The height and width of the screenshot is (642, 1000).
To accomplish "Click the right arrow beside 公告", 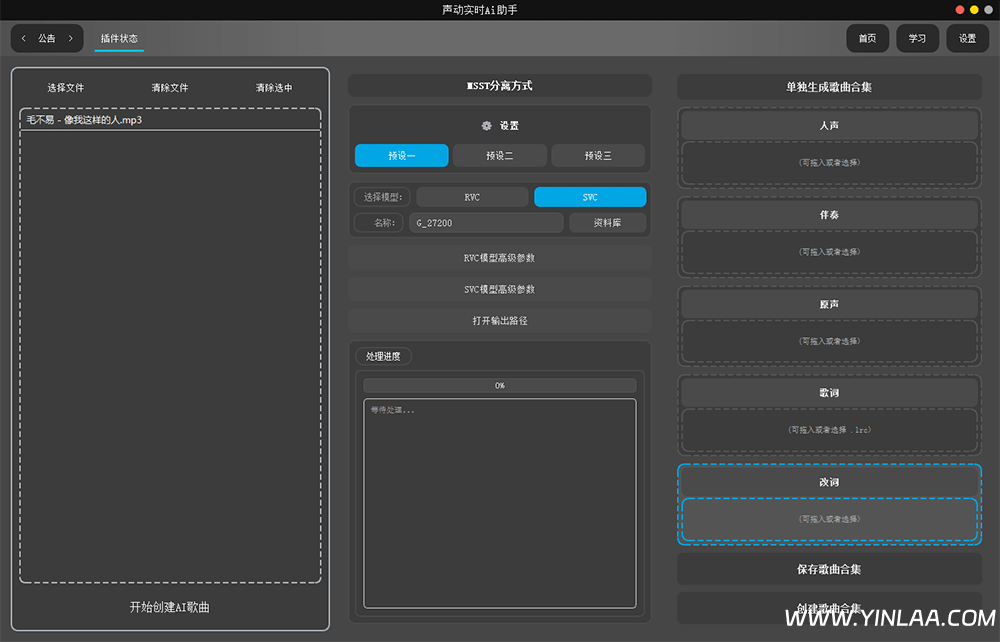I will pyautogui.click(x=70, y=39).
